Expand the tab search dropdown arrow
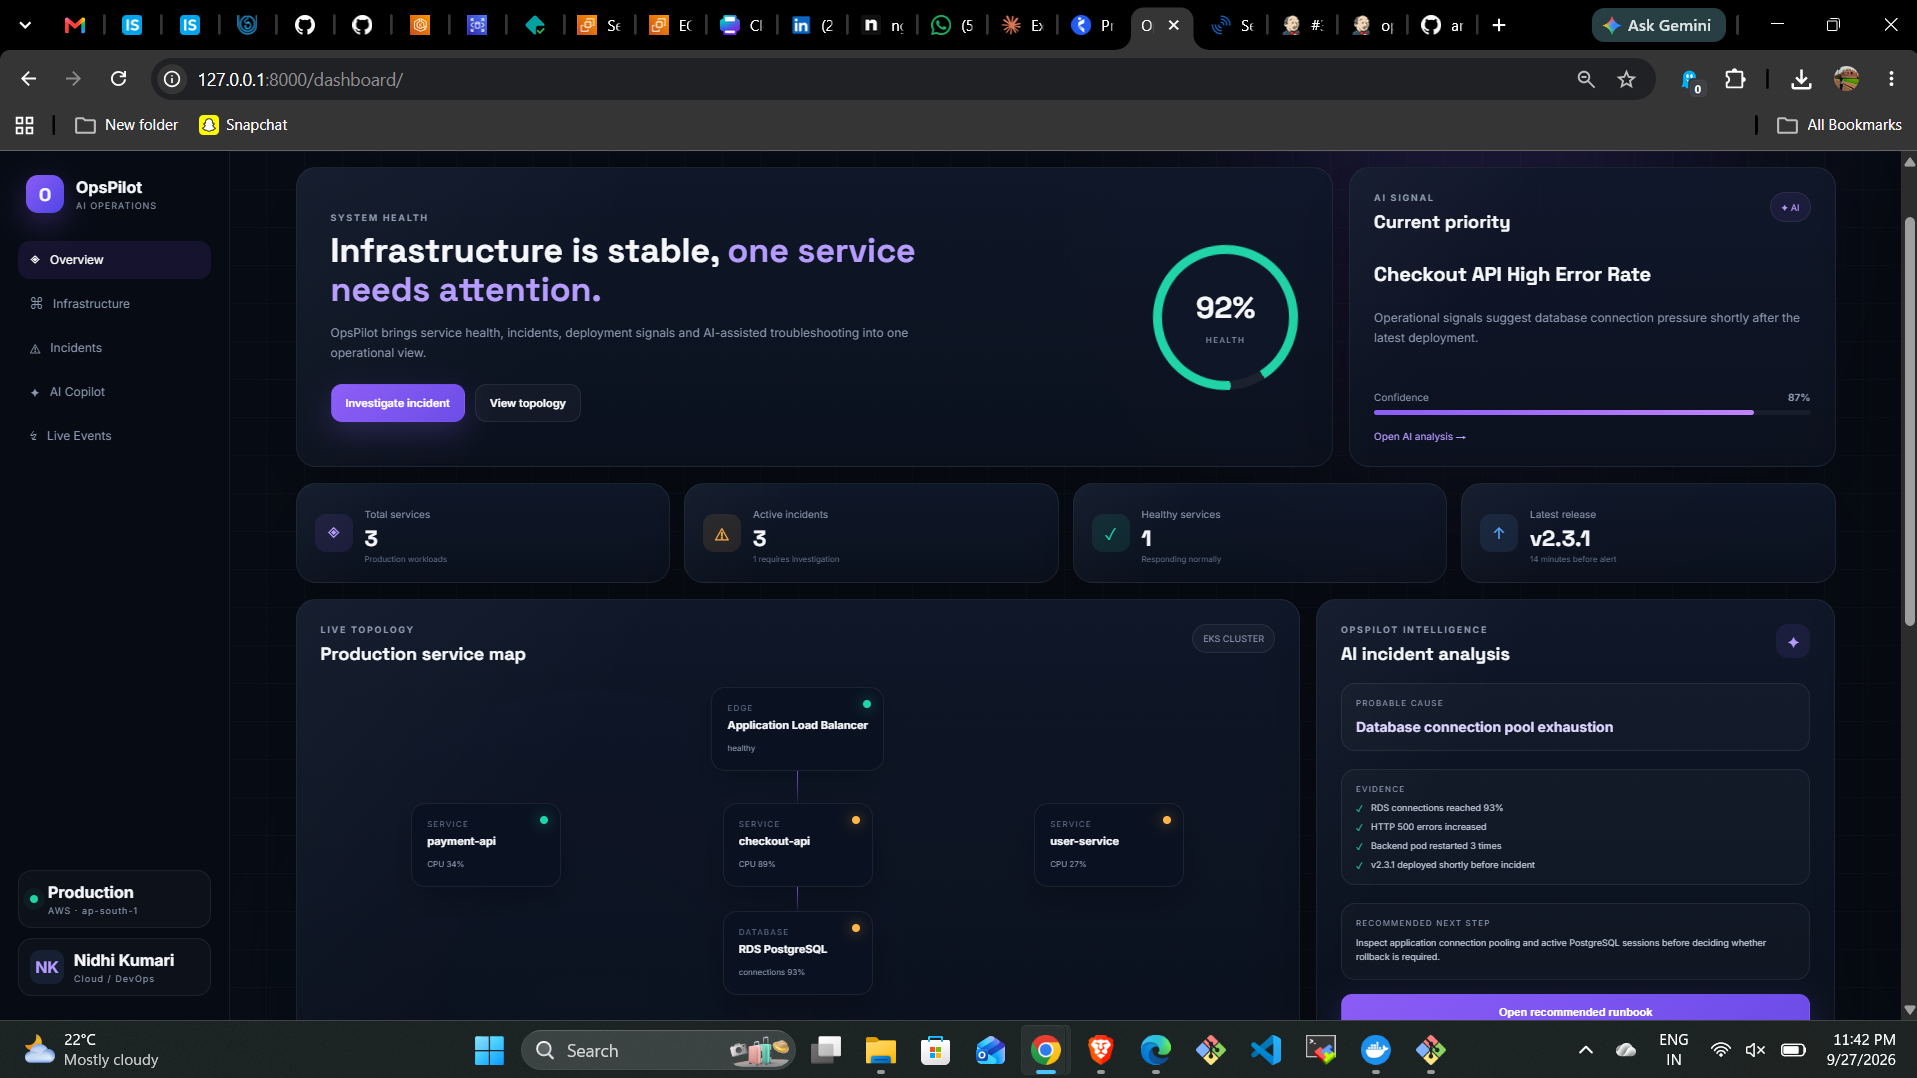The image size is (1917, 1078). point(25,25)
